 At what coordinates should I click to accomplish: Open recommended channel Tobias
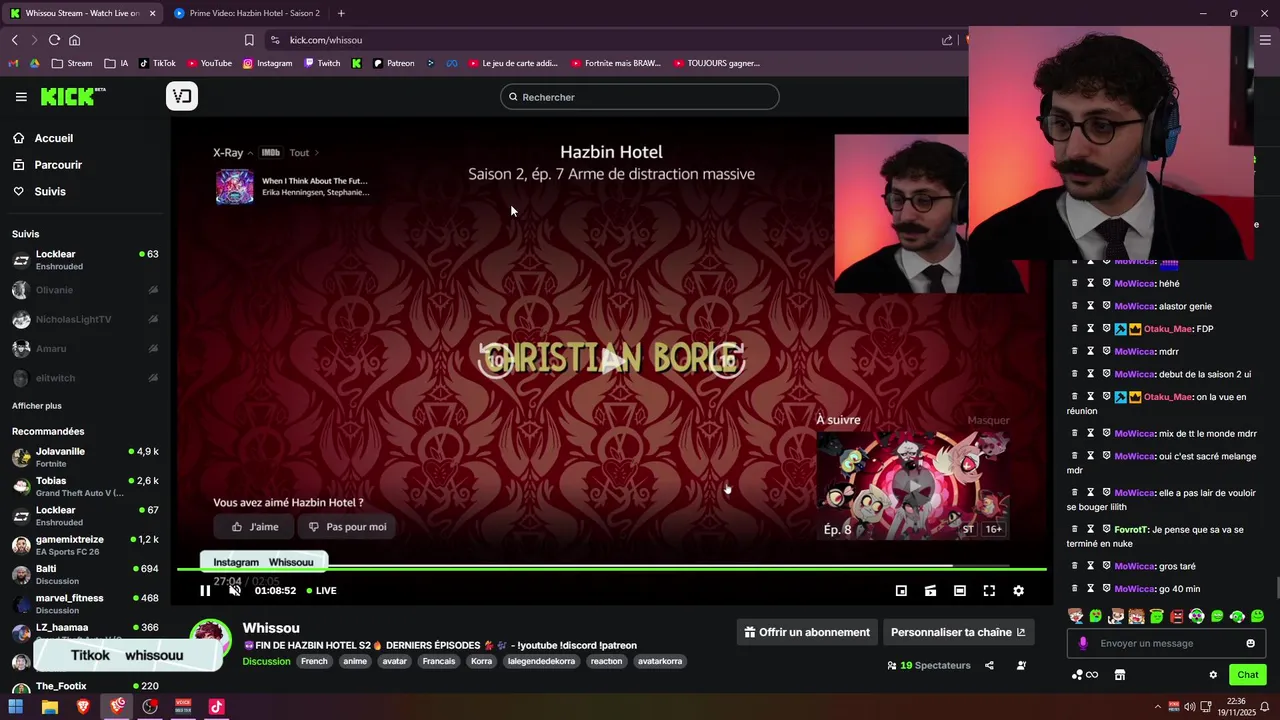point(85,486)
